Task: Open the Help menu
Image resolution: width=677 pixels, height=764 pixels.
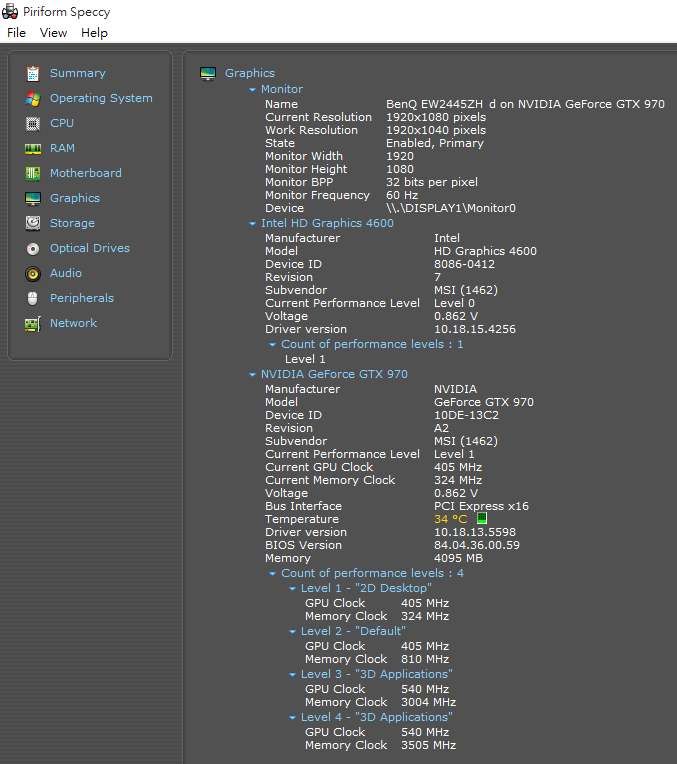Action: point(94,33)
